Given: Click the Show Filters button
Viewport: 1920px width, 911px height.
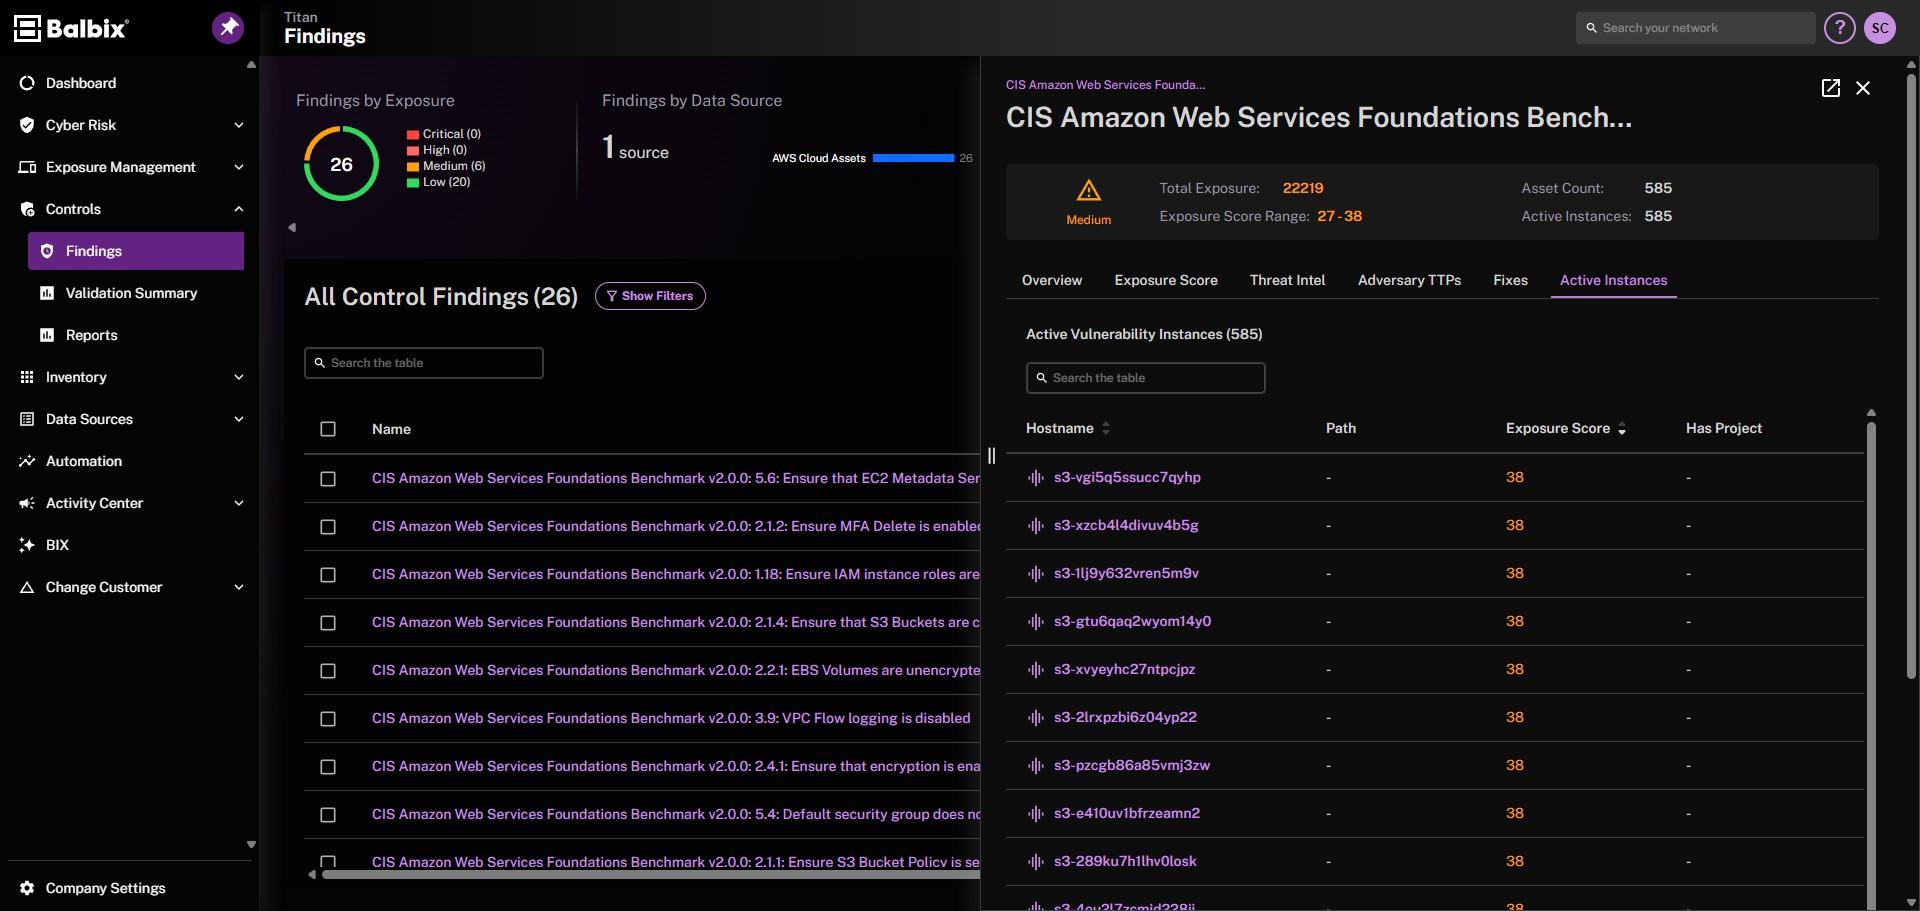Looking at the screenshot, I should click(x=650, y=296).
